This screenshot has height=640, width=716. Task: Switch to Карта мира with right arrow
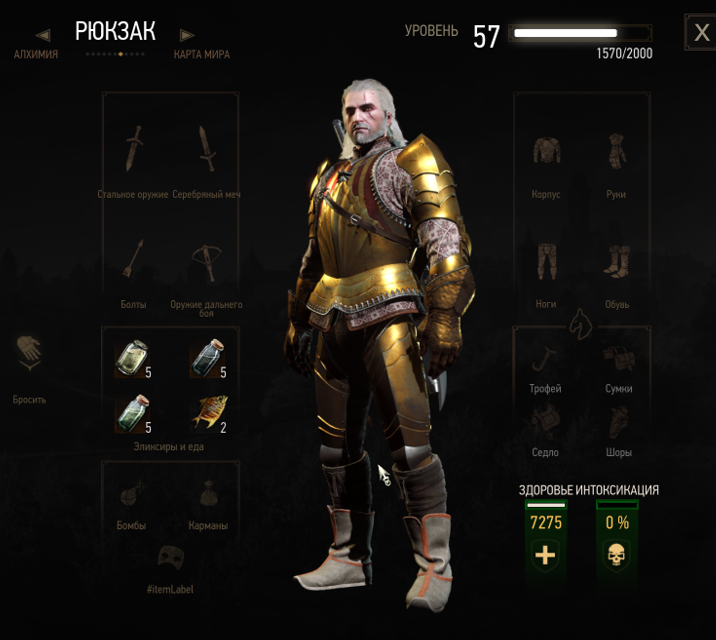(187, 35)
